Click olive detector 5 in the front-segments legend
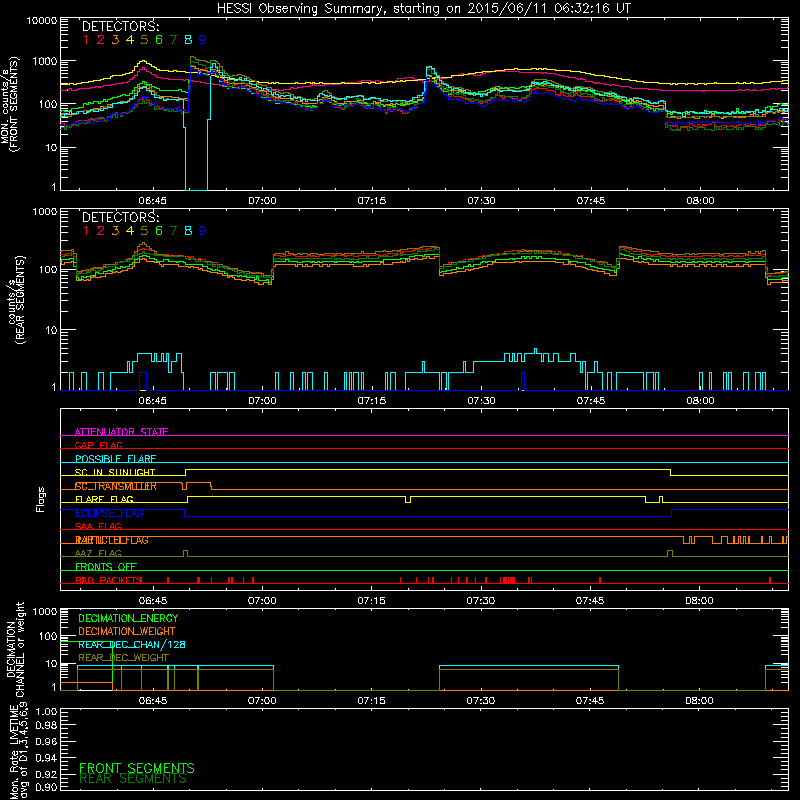The height and width of the screenshot is (800, 800). [x=144, y=40]
